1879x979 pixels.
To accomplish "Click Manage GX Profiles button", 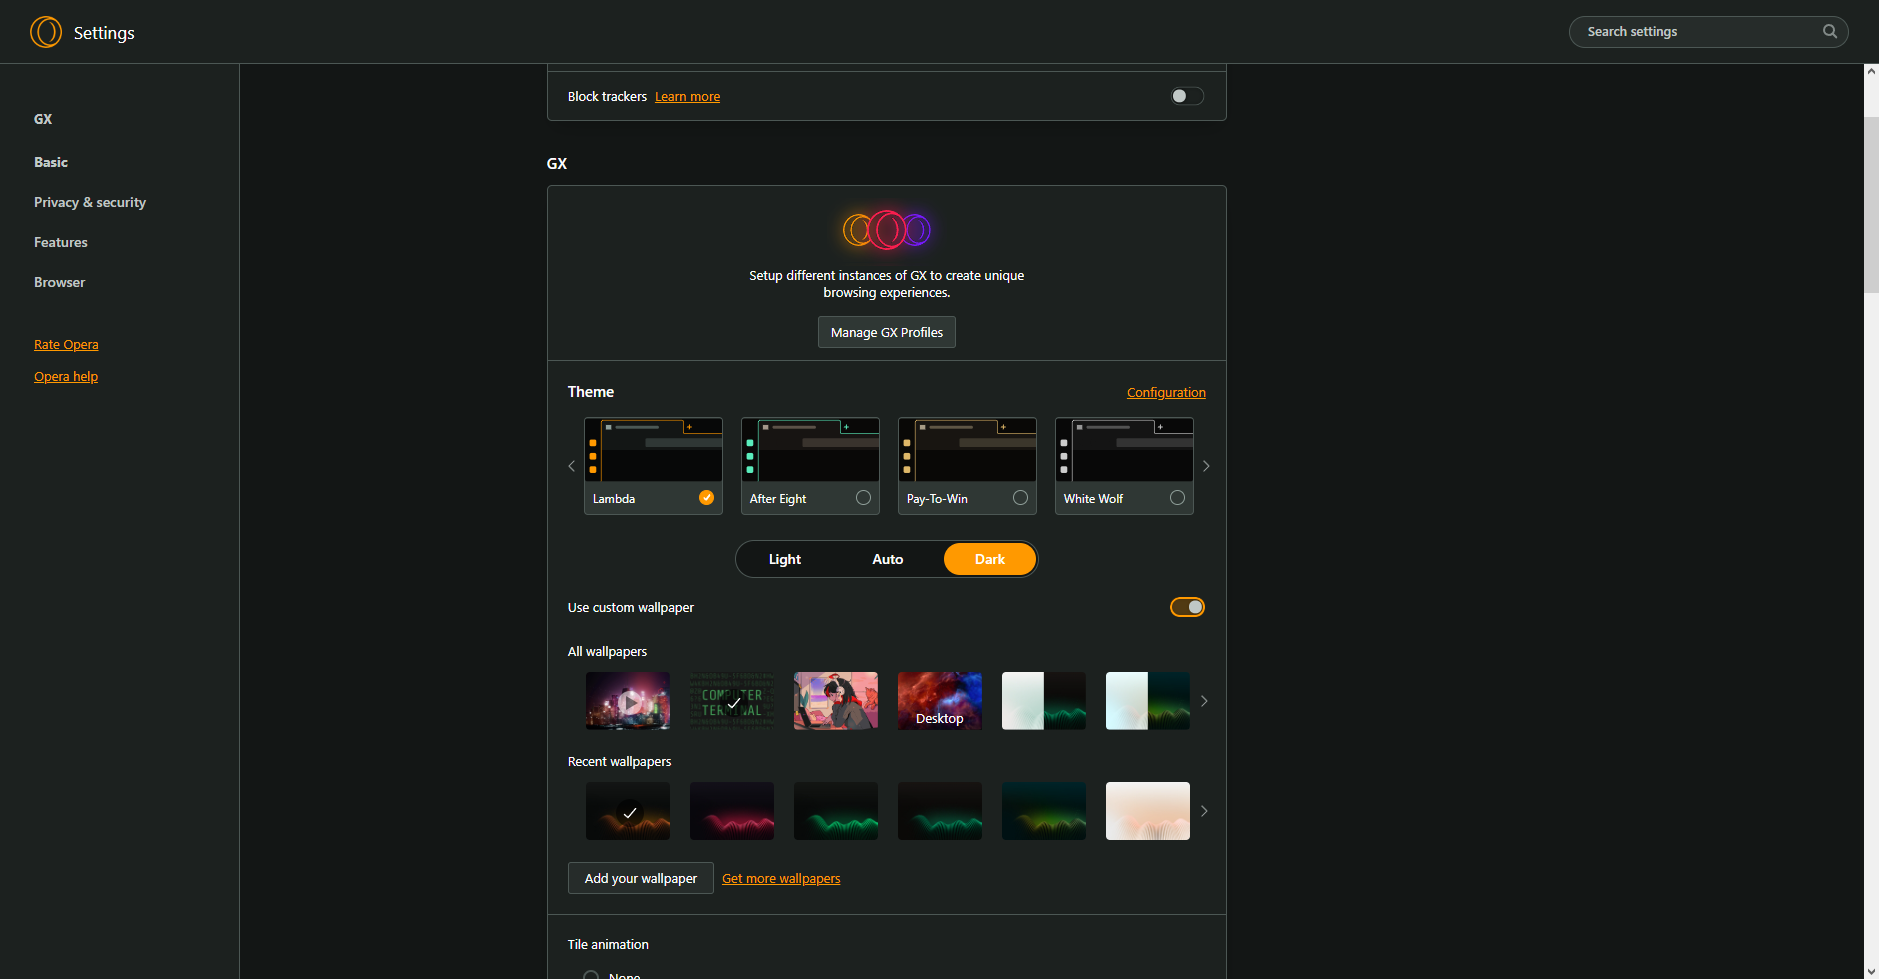I will point(887,332).
